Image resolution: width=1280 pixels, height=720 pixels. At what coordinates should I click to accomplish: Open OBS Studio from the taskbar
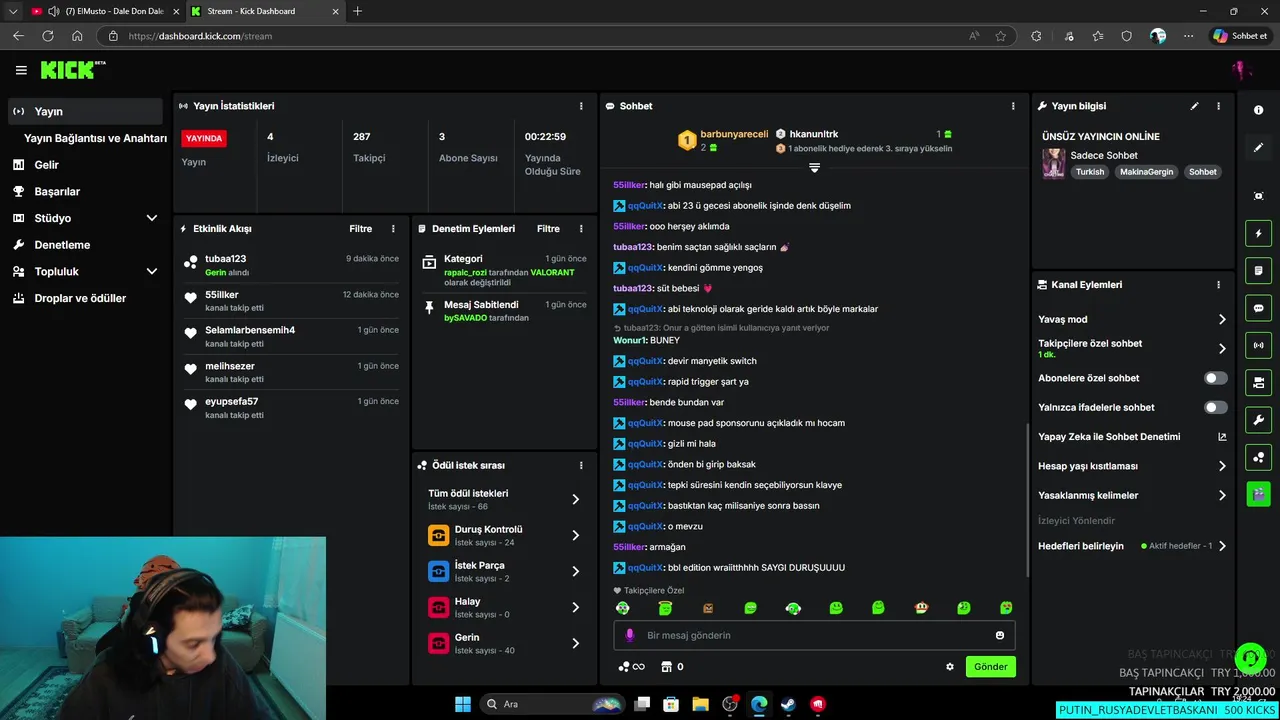coord(730,704)
